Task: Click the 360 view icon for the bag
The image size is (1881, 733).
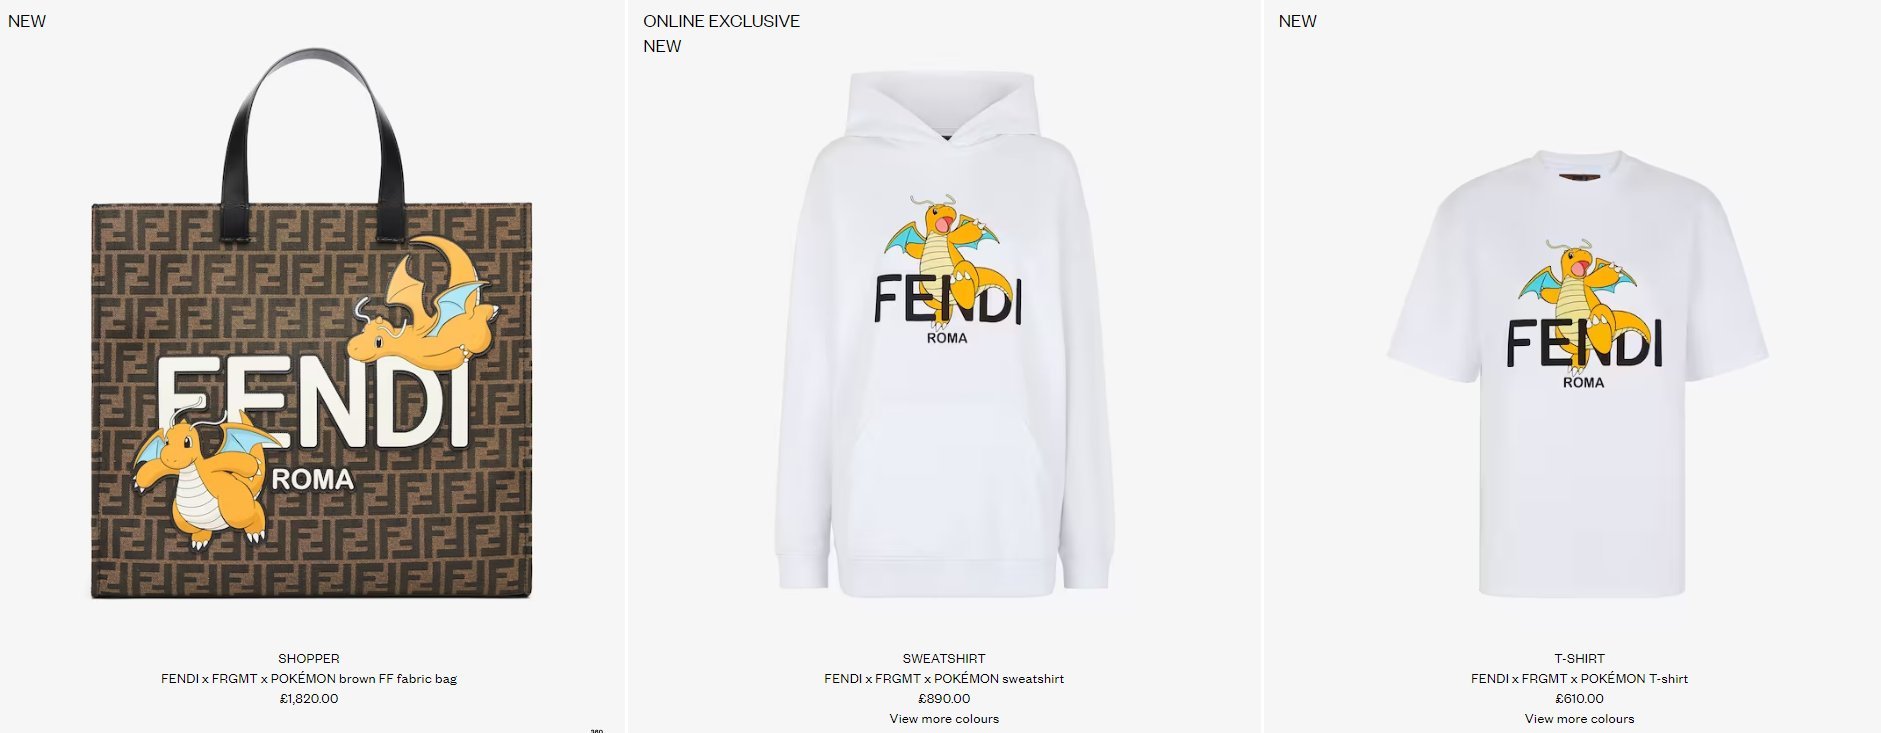Action: click(597, 730)
